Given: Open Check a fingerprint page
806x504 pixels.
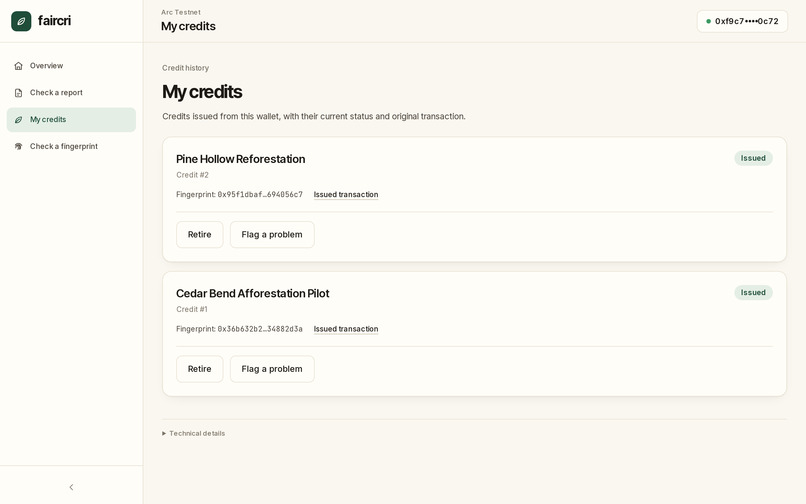Looking at the screenshot, I should point(71,146).
